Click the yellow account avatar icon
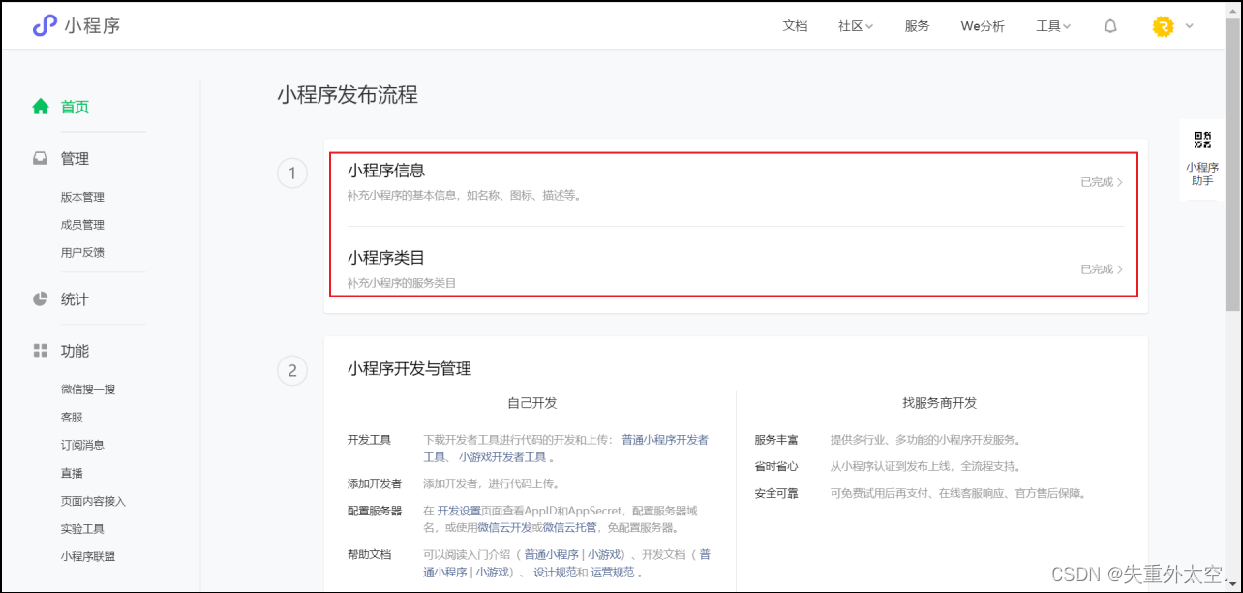The width and height of the screenshot is (1243, 593). (x=1161, y=27)
